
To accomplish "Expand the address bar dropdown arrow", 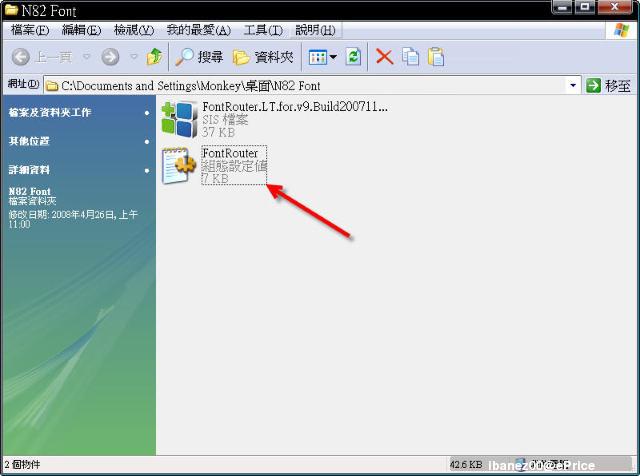I will (573, 86).
